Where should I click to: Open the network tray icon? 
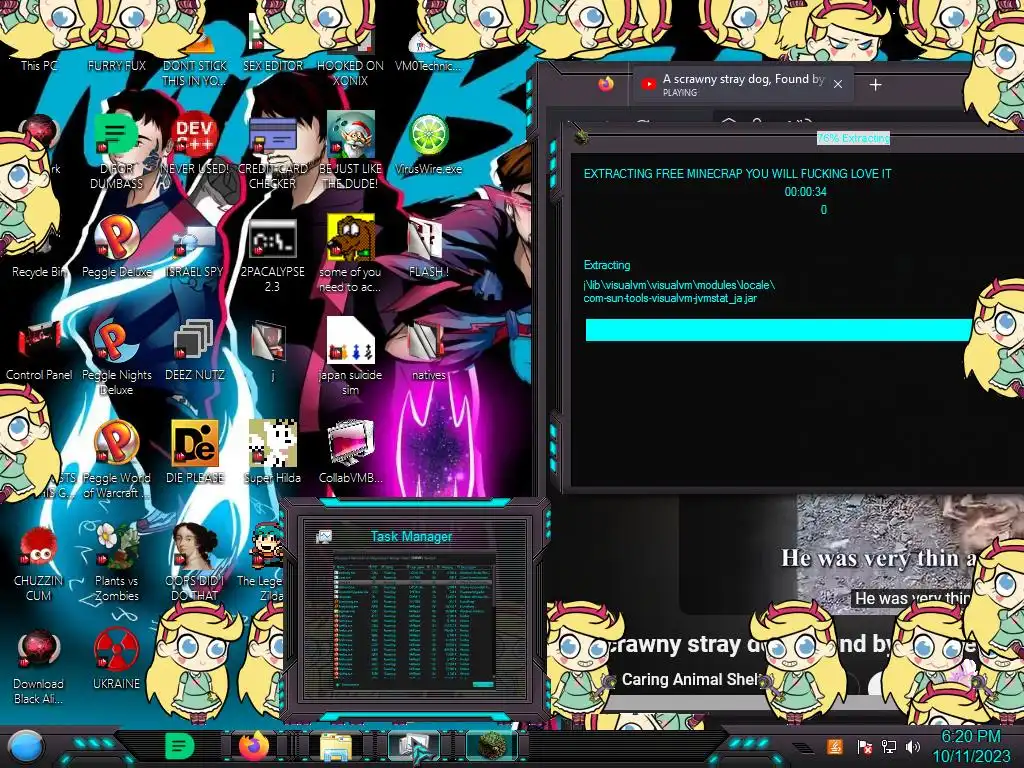coord(889,747)
